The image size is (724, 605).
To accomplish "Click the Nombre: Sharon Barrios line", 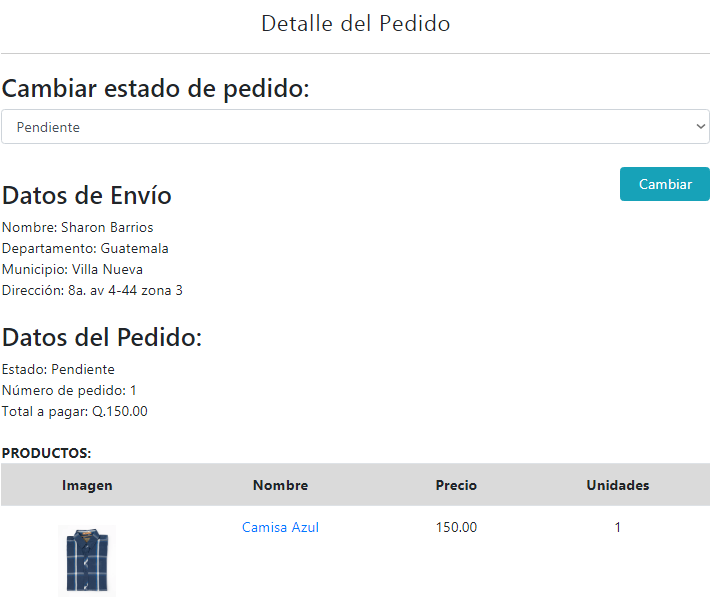I will click(x=78, y=227).
